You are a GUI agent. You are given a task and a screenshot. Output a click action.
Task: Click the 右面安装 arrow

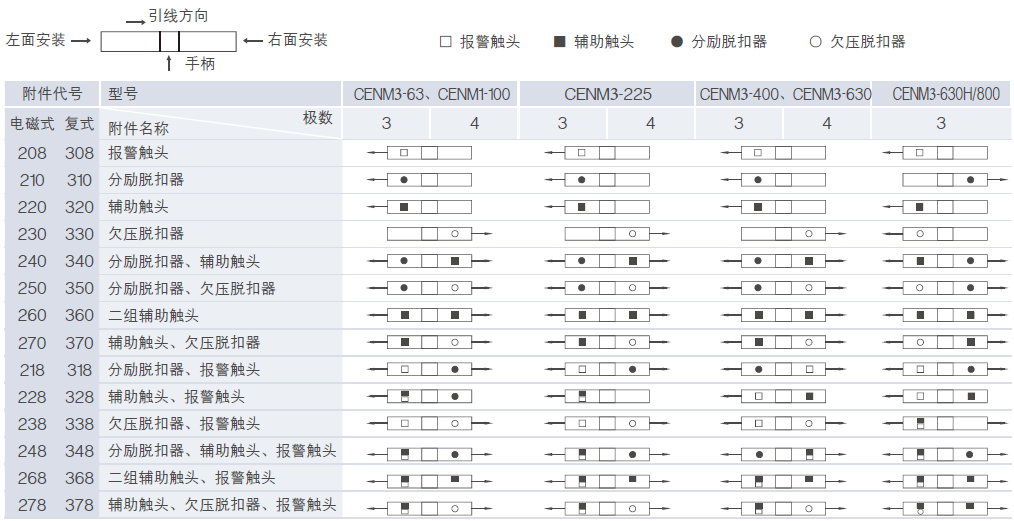point(254,41)
